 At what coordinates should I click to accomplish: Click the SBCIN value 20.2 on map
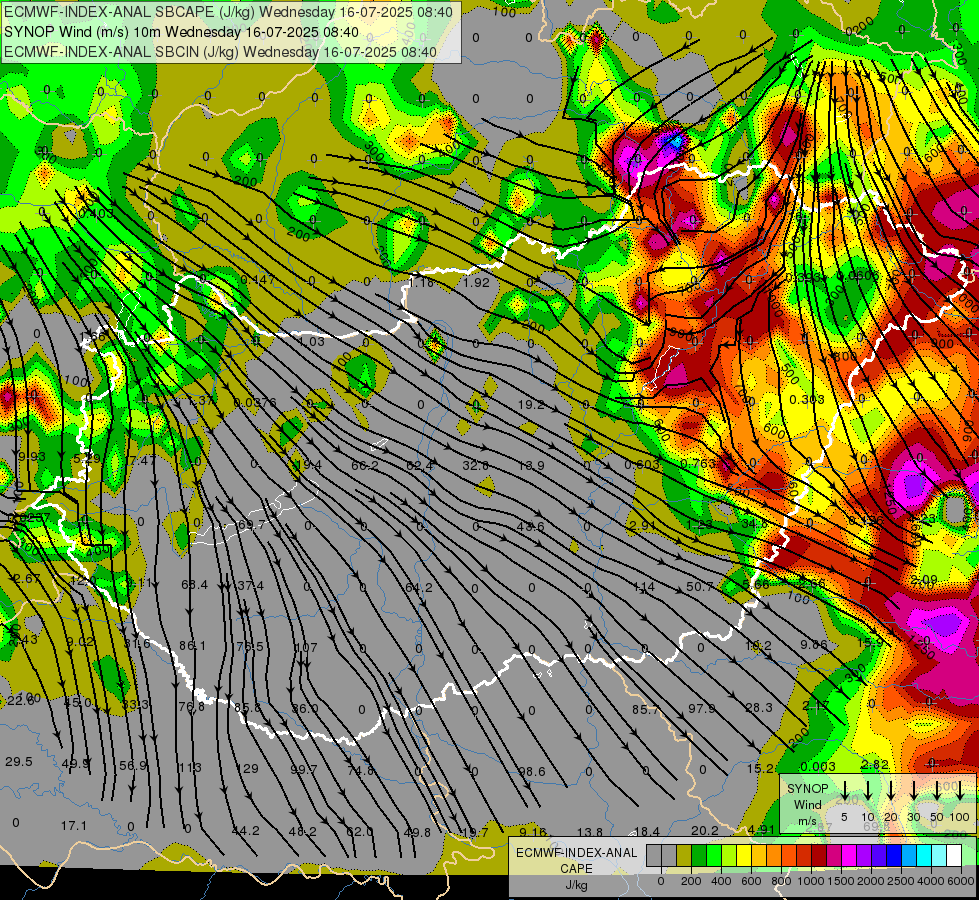click(x=705, y=830)
